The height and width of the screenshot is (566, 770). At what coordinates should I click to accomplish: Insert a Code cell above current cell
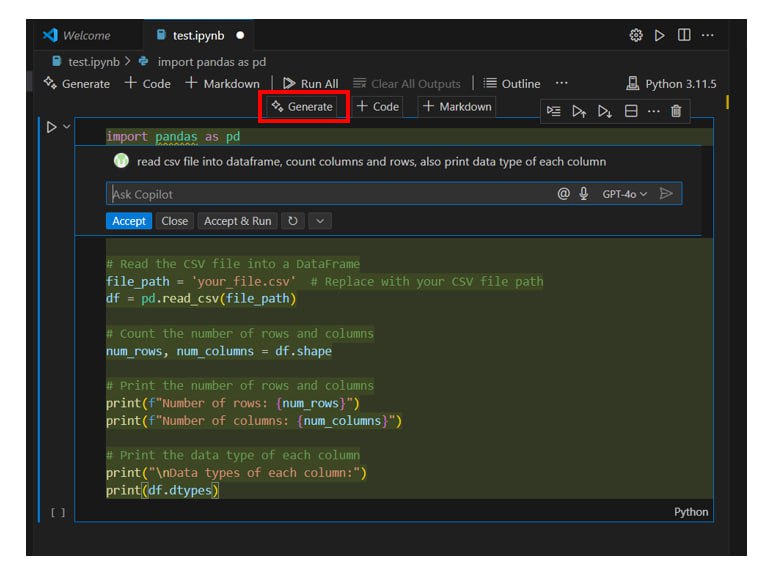(x=378, y=107)
